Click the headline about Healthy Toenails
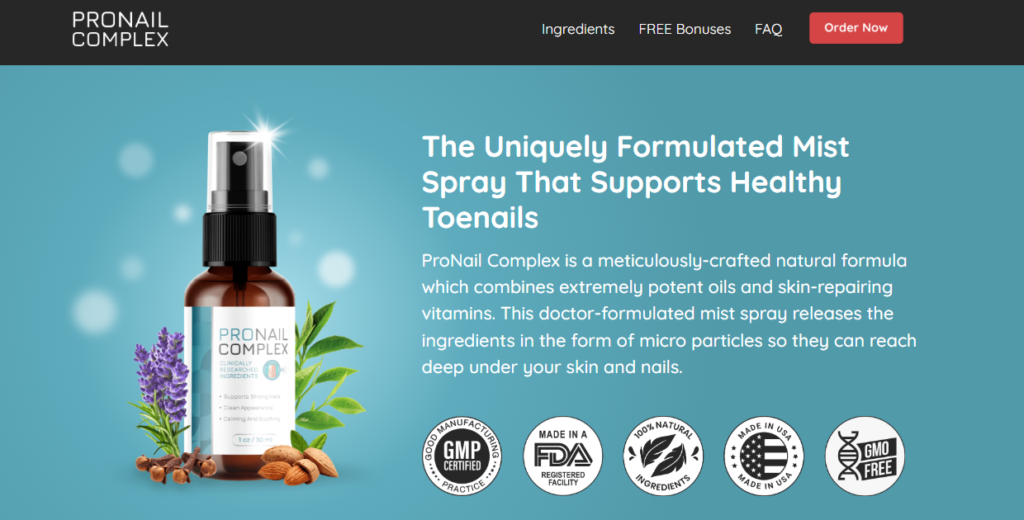The image size is (1024, 520). click(635, 182)
